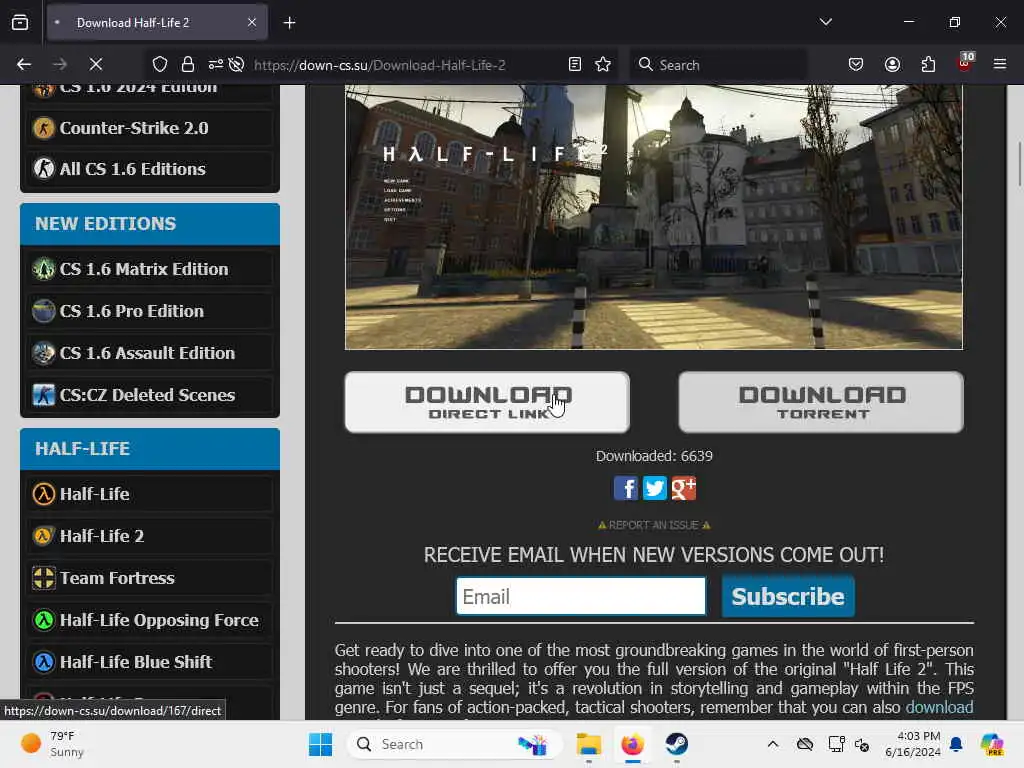Open tracking protection shield icon
The height and width of the screenshot is (768, 1024).
[x=160, y=64]
